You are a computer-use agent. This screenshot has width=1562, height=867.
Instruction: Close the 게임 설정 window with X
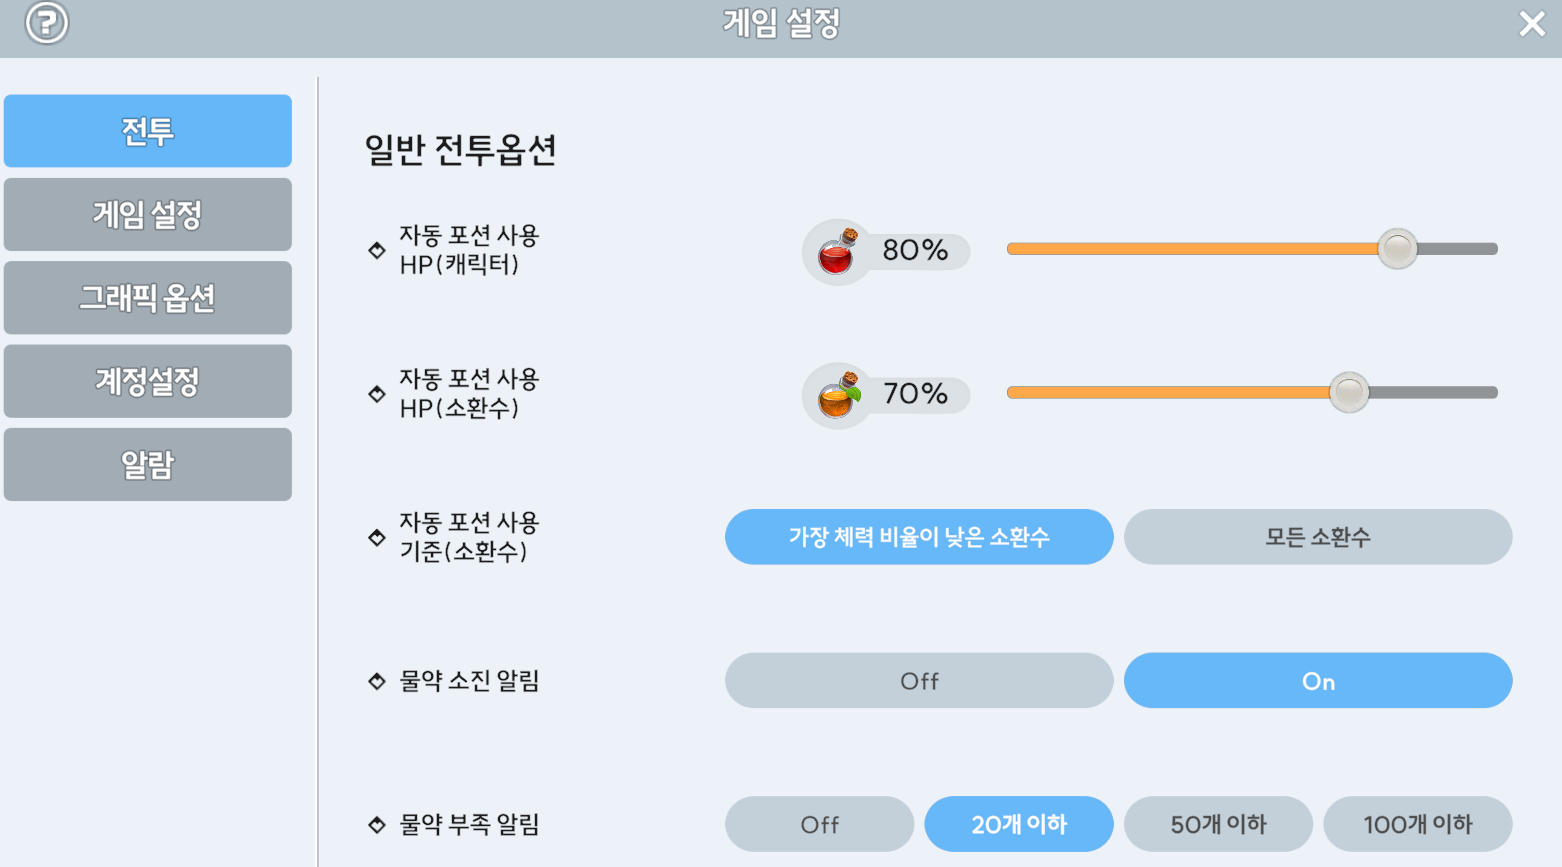(1532, 23)
